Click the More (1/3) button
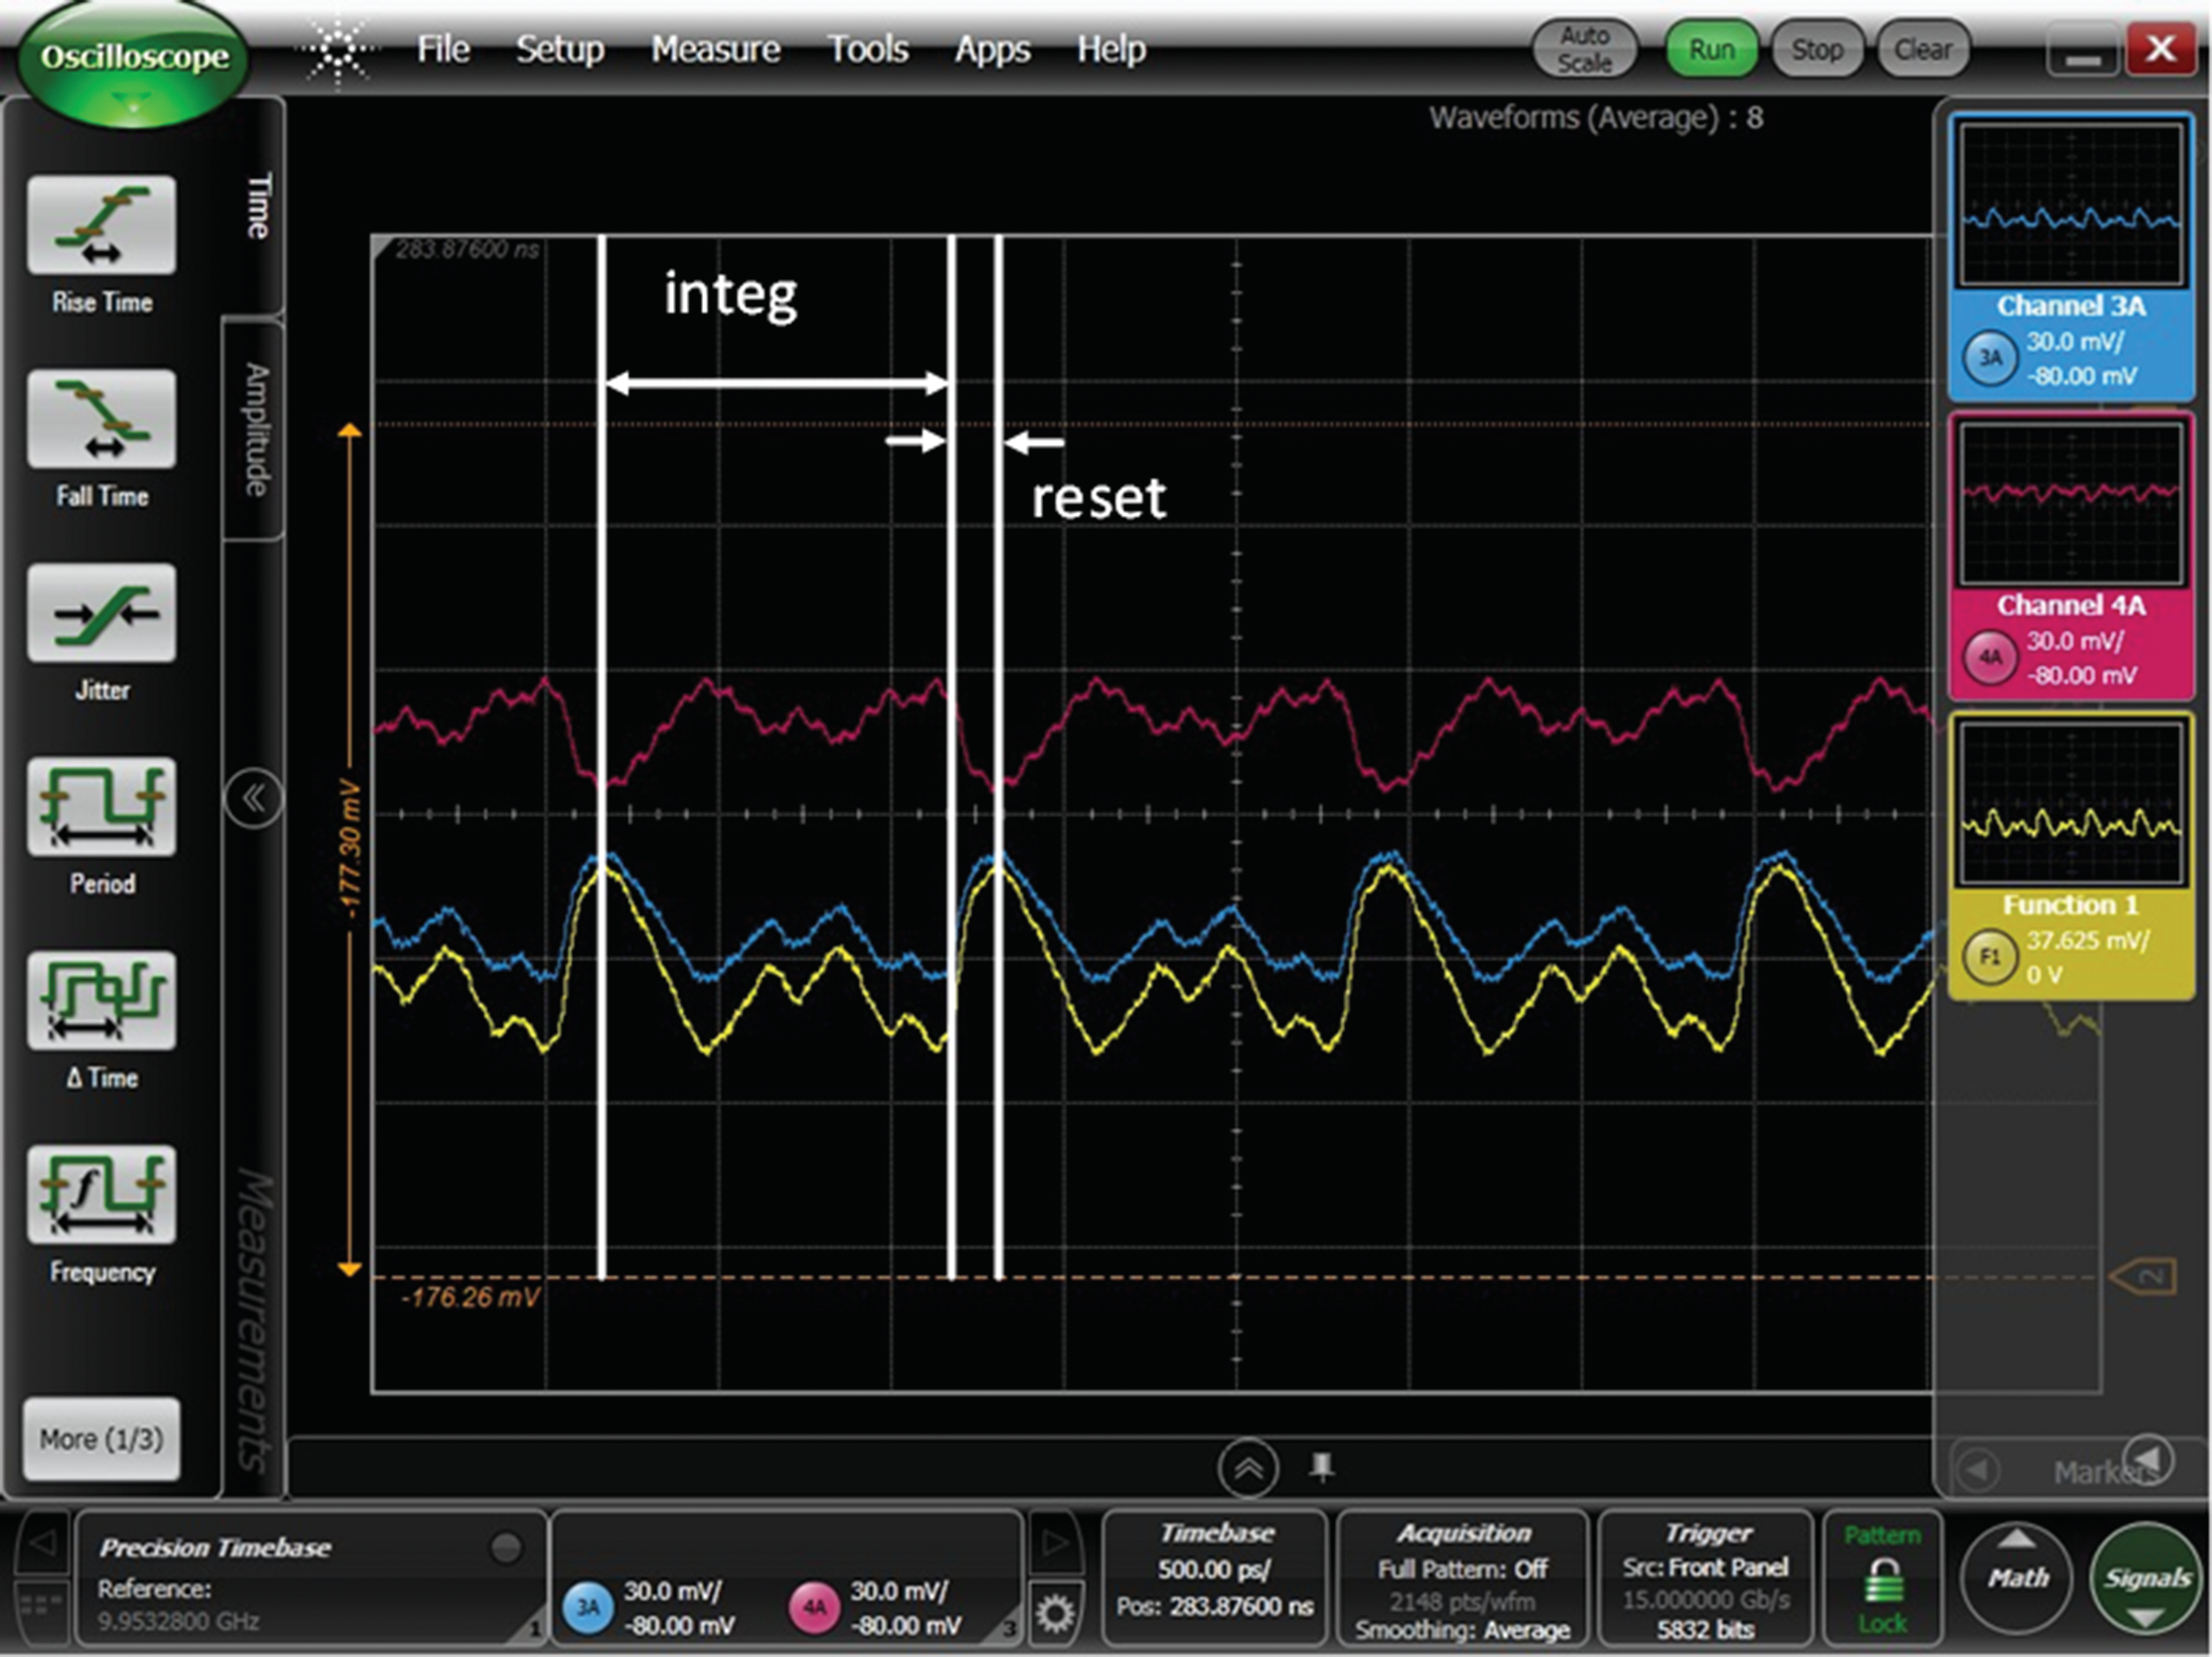2212x1657 pixels. point(102,1439)
